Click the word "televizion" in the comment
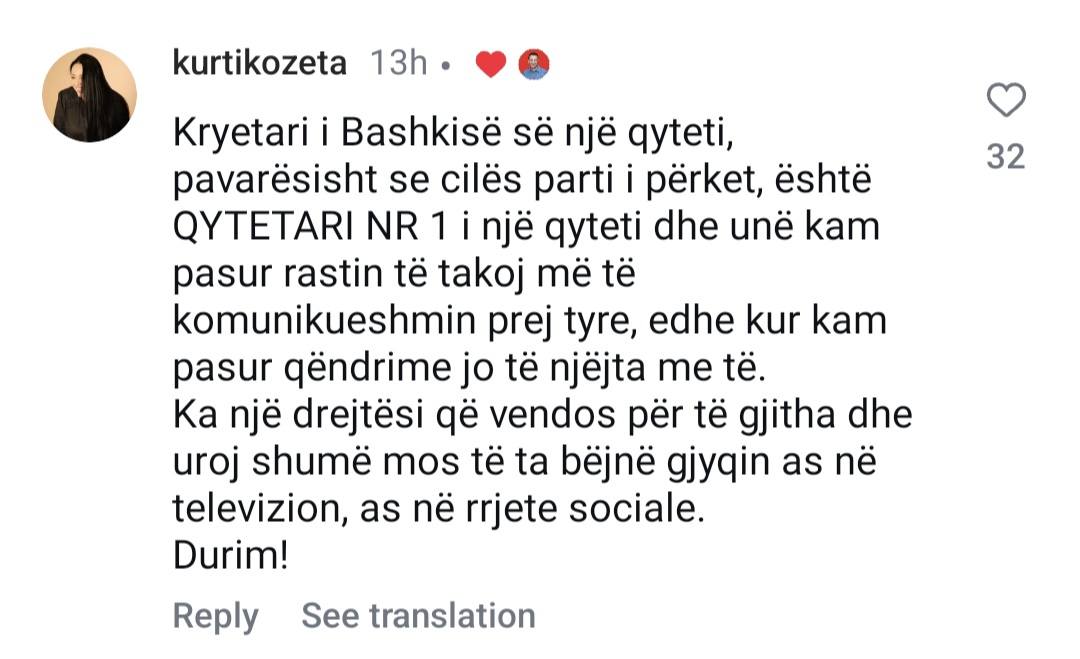This screenshot has width=1080, height=659. [260, 510]
